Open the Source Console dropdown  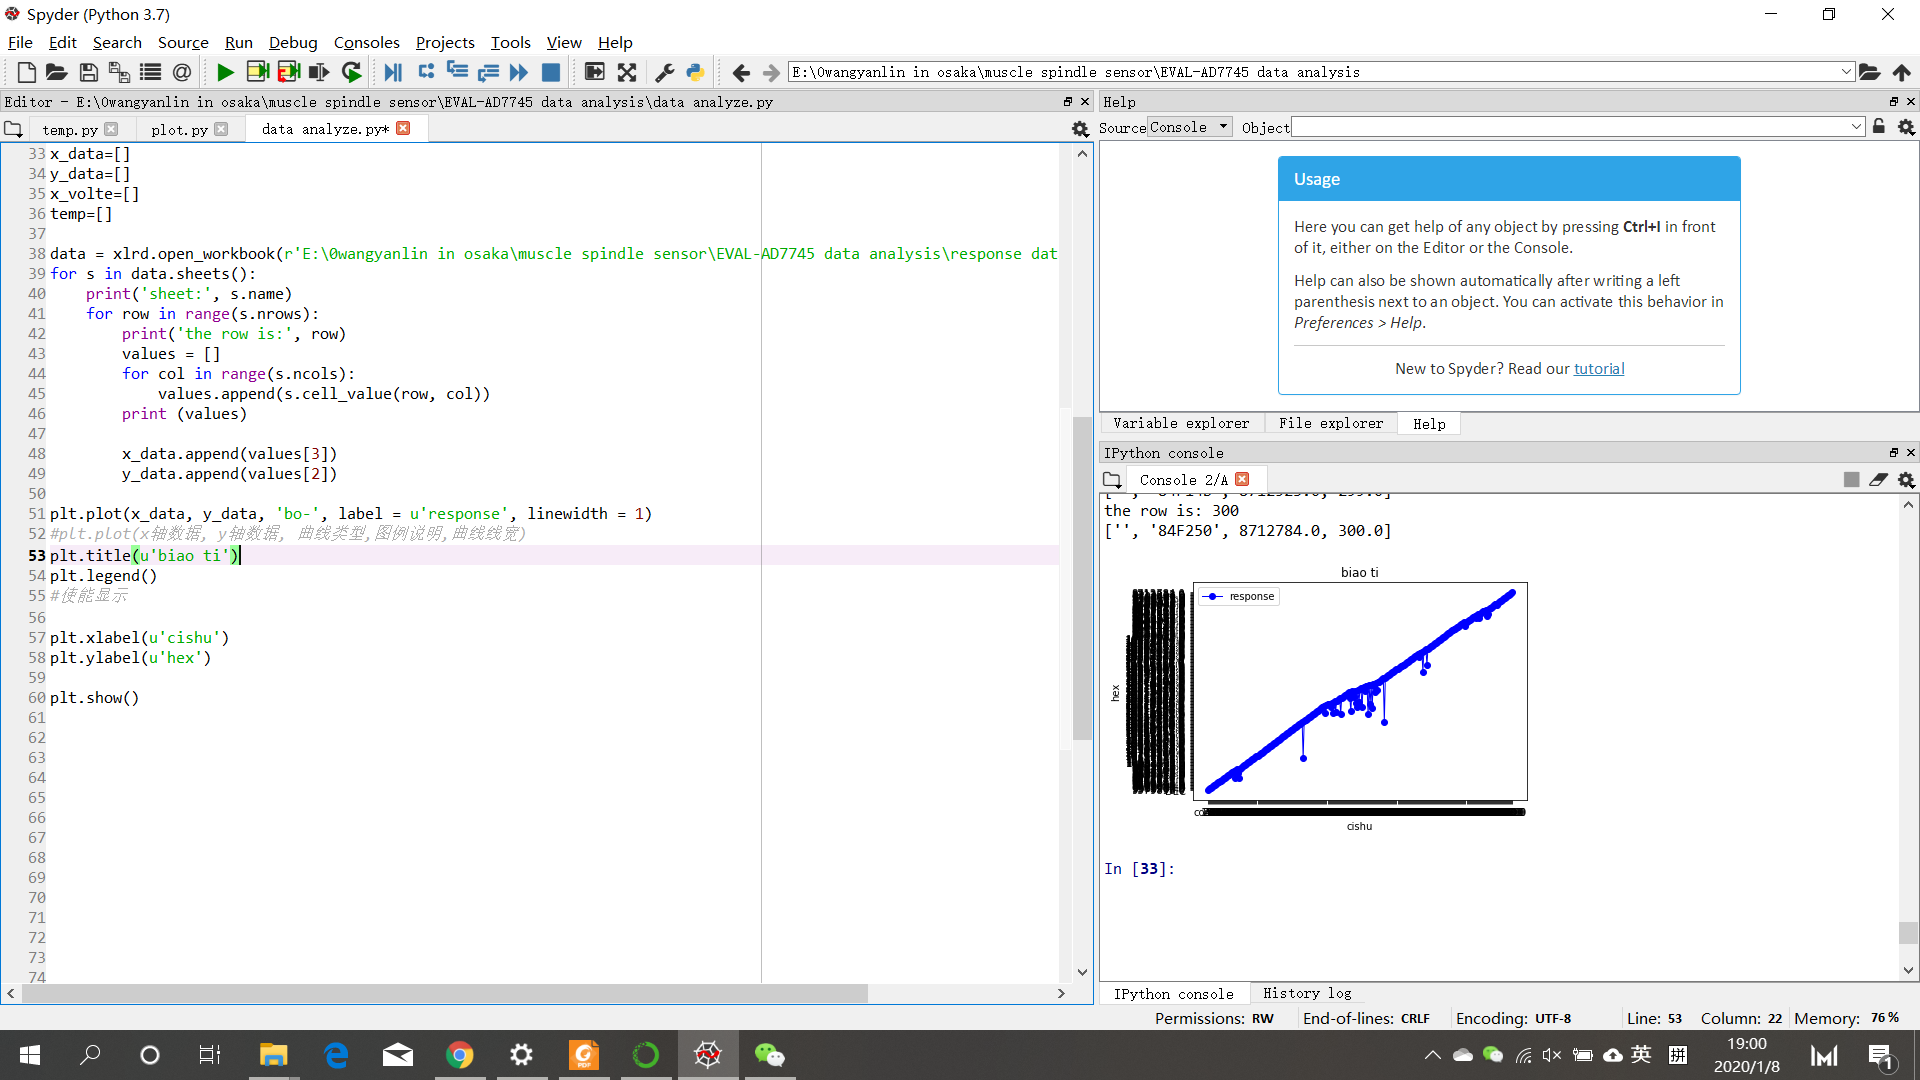[1189, 127]
